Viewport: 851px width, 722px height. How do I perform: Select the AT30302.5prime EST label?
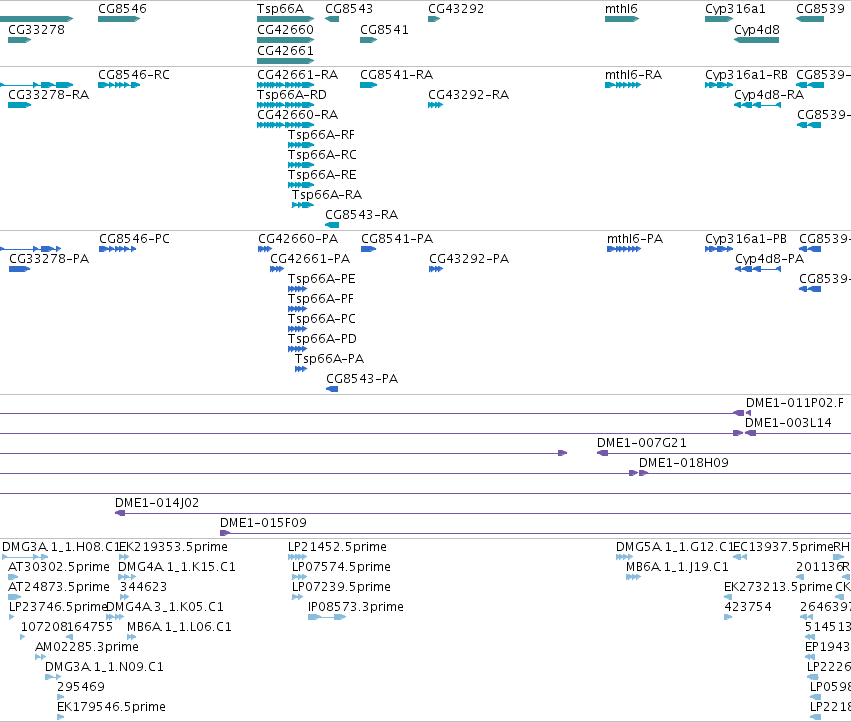pyautogui.click(x=59, y=567)
